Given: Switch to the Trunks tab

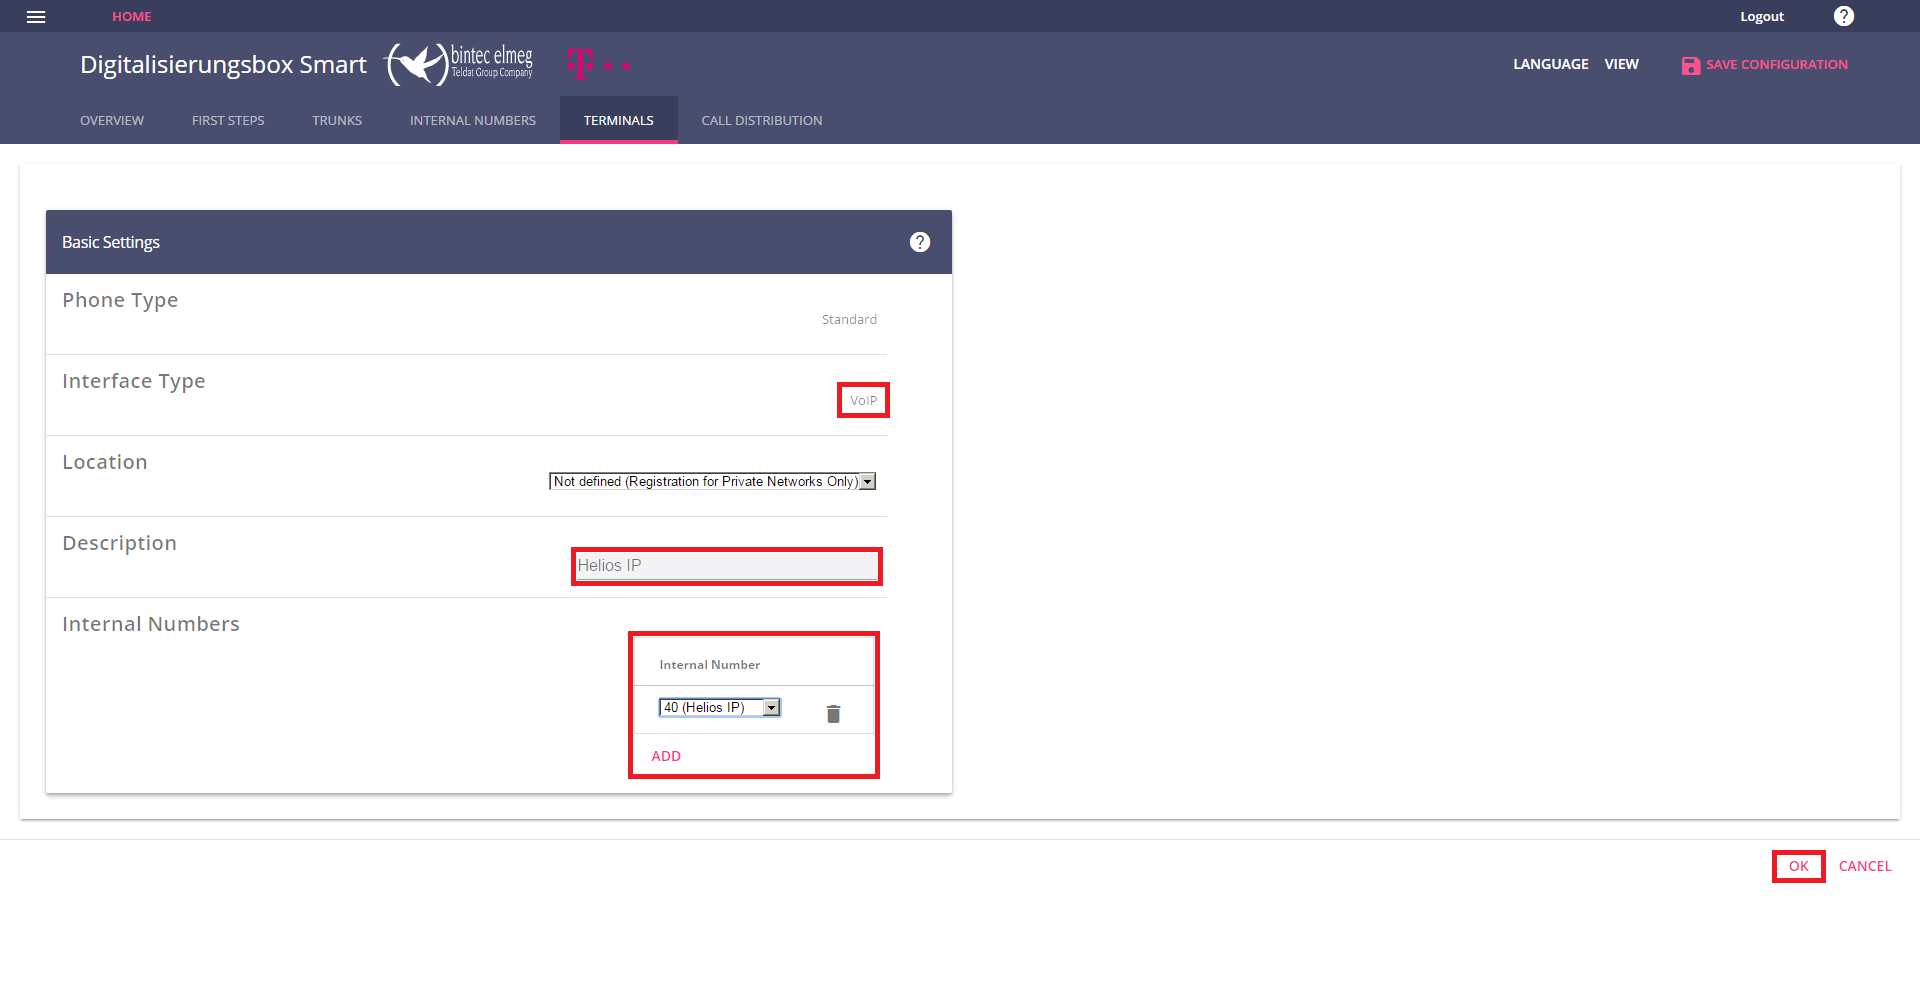Looking at the screenshot, I should [337, 120].
